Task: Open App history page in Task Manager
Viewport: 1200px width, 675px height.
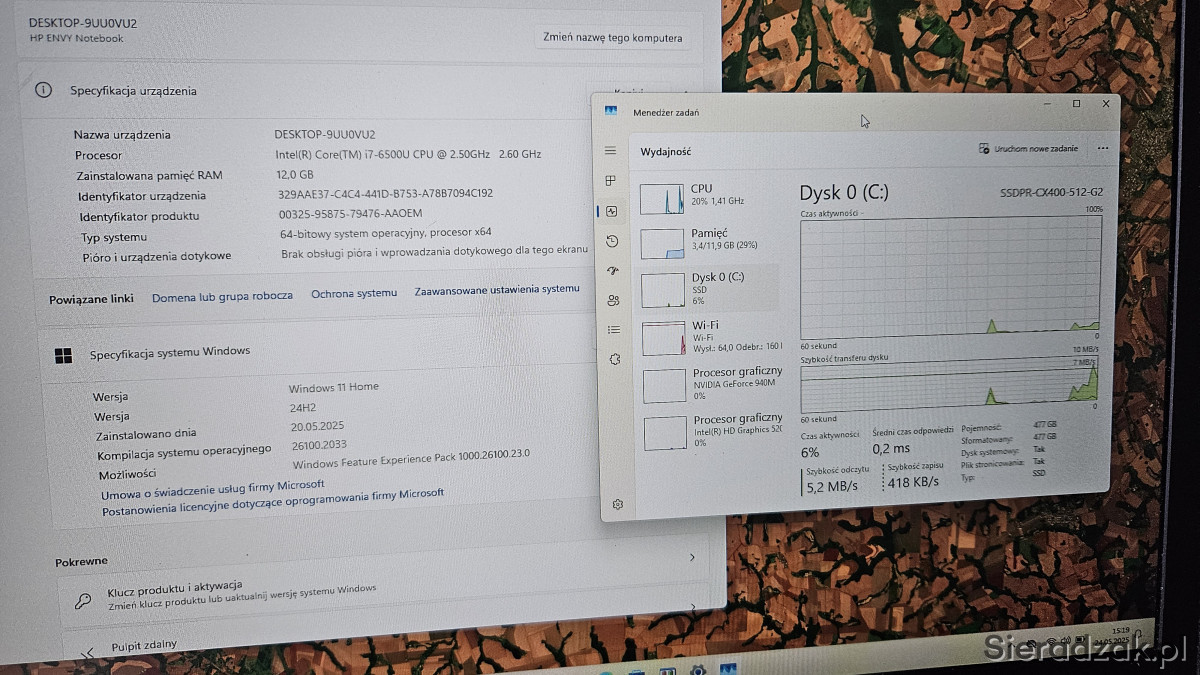Action: click(612, 241)
